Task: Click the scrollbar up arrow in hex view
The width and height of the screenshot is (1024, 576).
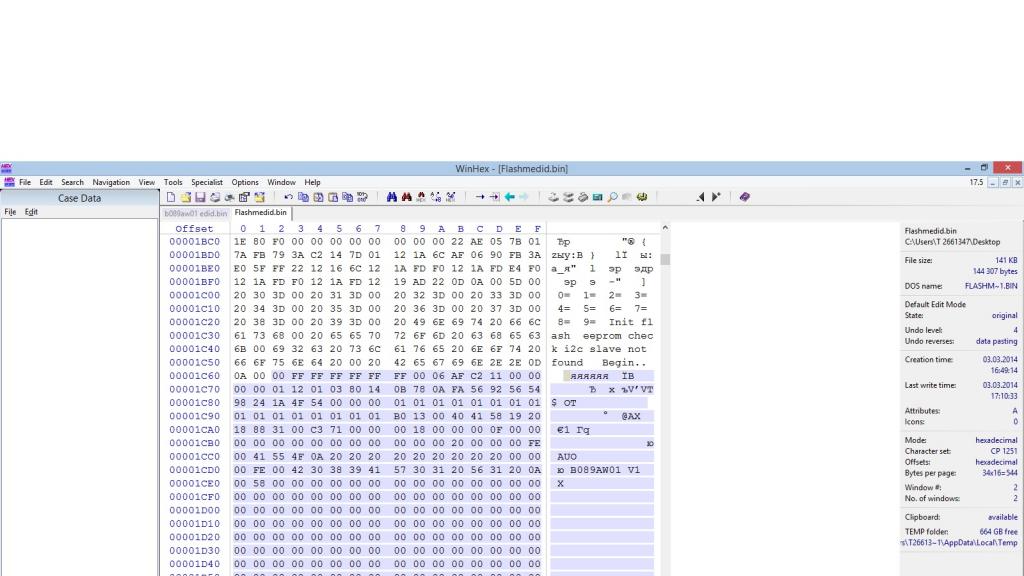Action: point(665,228)
